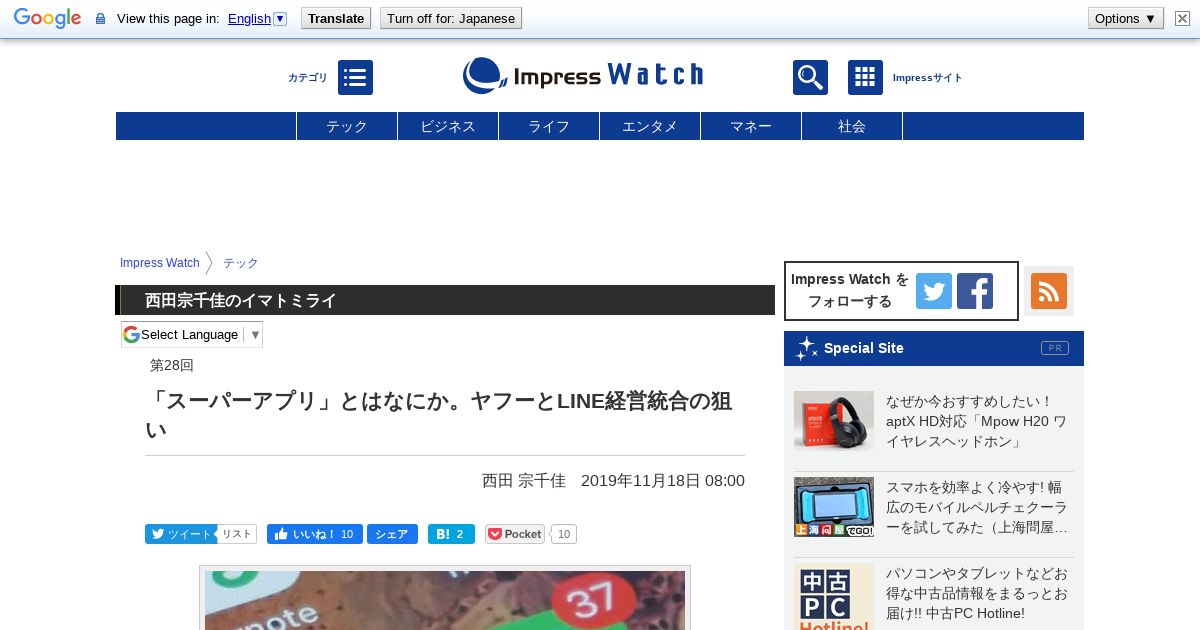Screen dimensions: 1200x630
Task: Open the English language dropdown arrow
Action: pyautogui.click(x=280, y=18)
